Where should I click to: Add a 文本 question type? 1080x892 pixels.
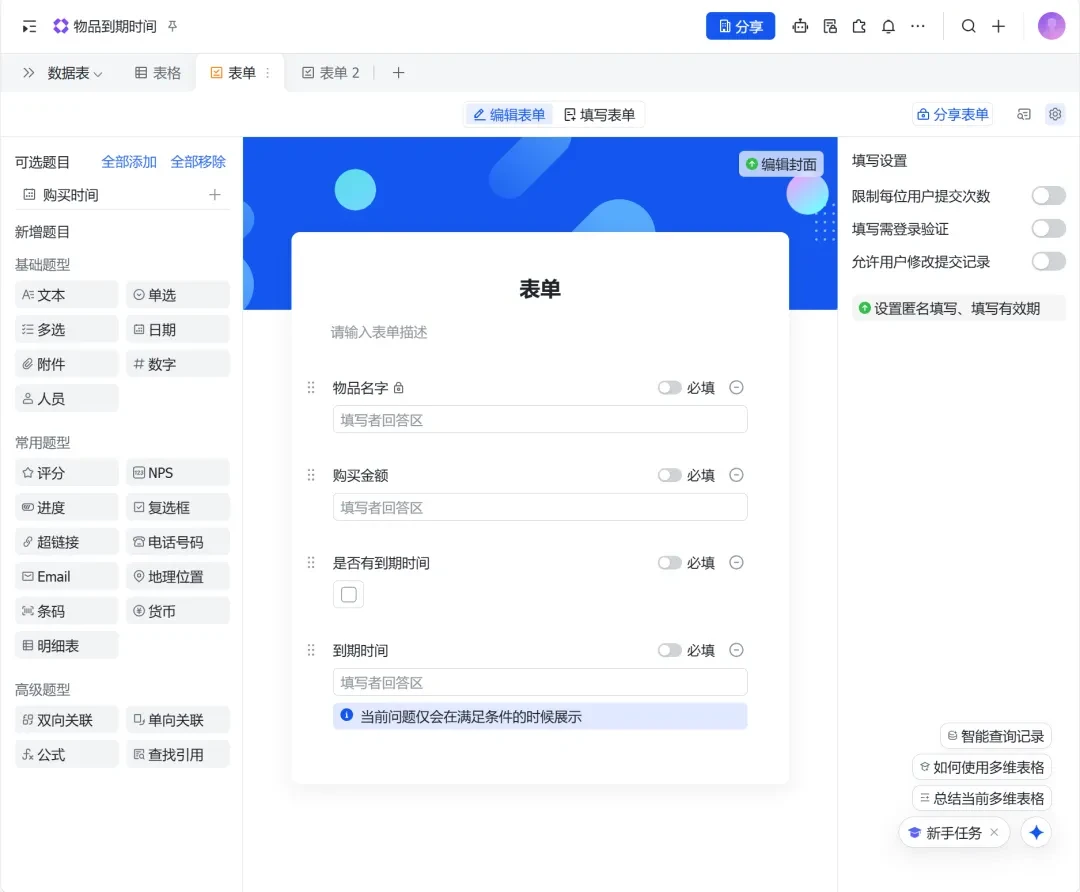[x=66, y=295]
